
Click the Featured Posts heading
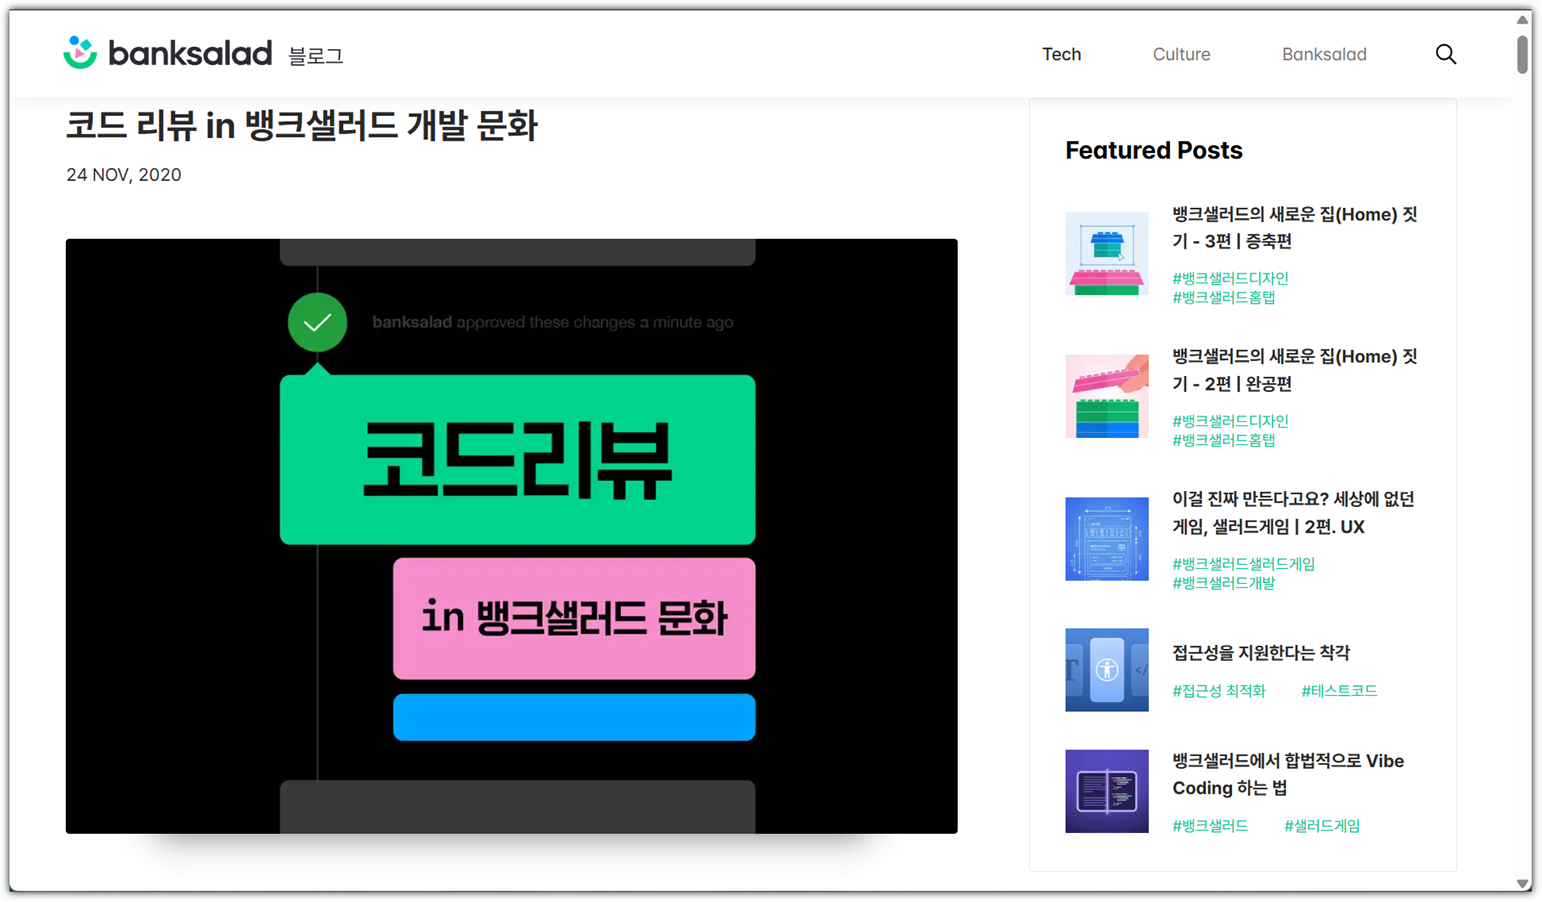pos(1154,150)
